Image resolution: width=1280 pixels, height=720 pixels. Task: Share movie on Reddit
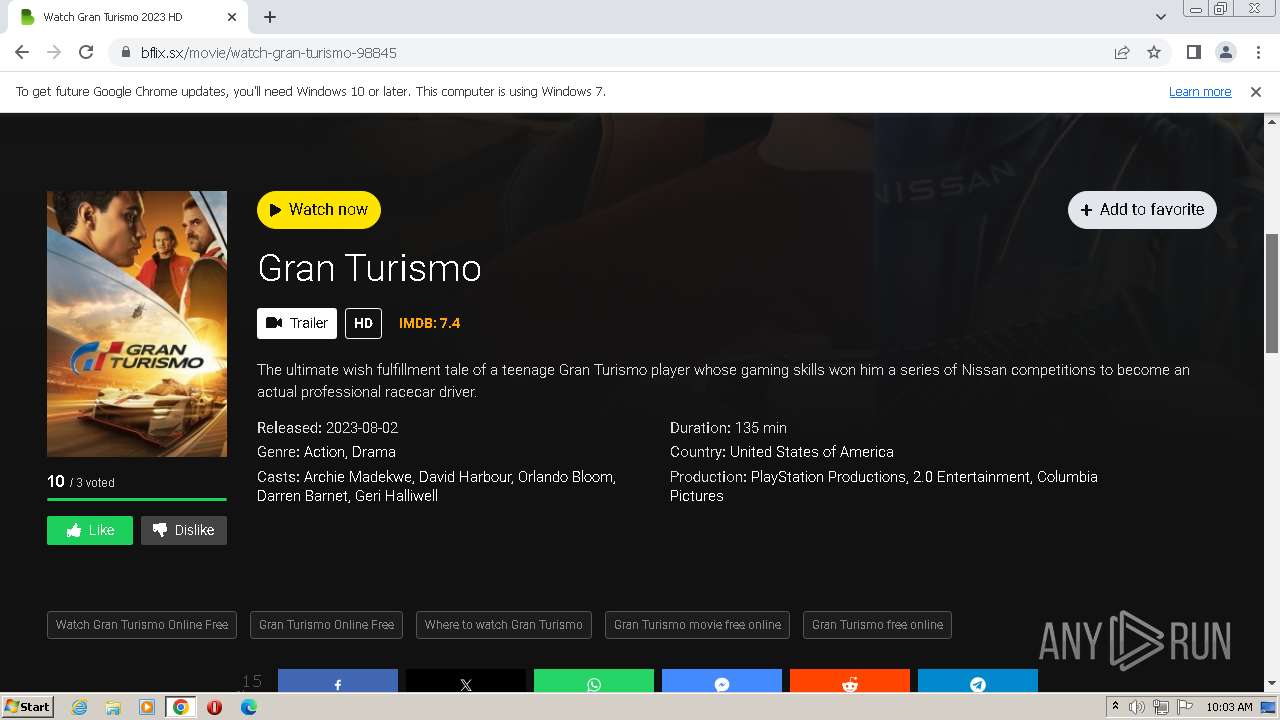(850, 682)
